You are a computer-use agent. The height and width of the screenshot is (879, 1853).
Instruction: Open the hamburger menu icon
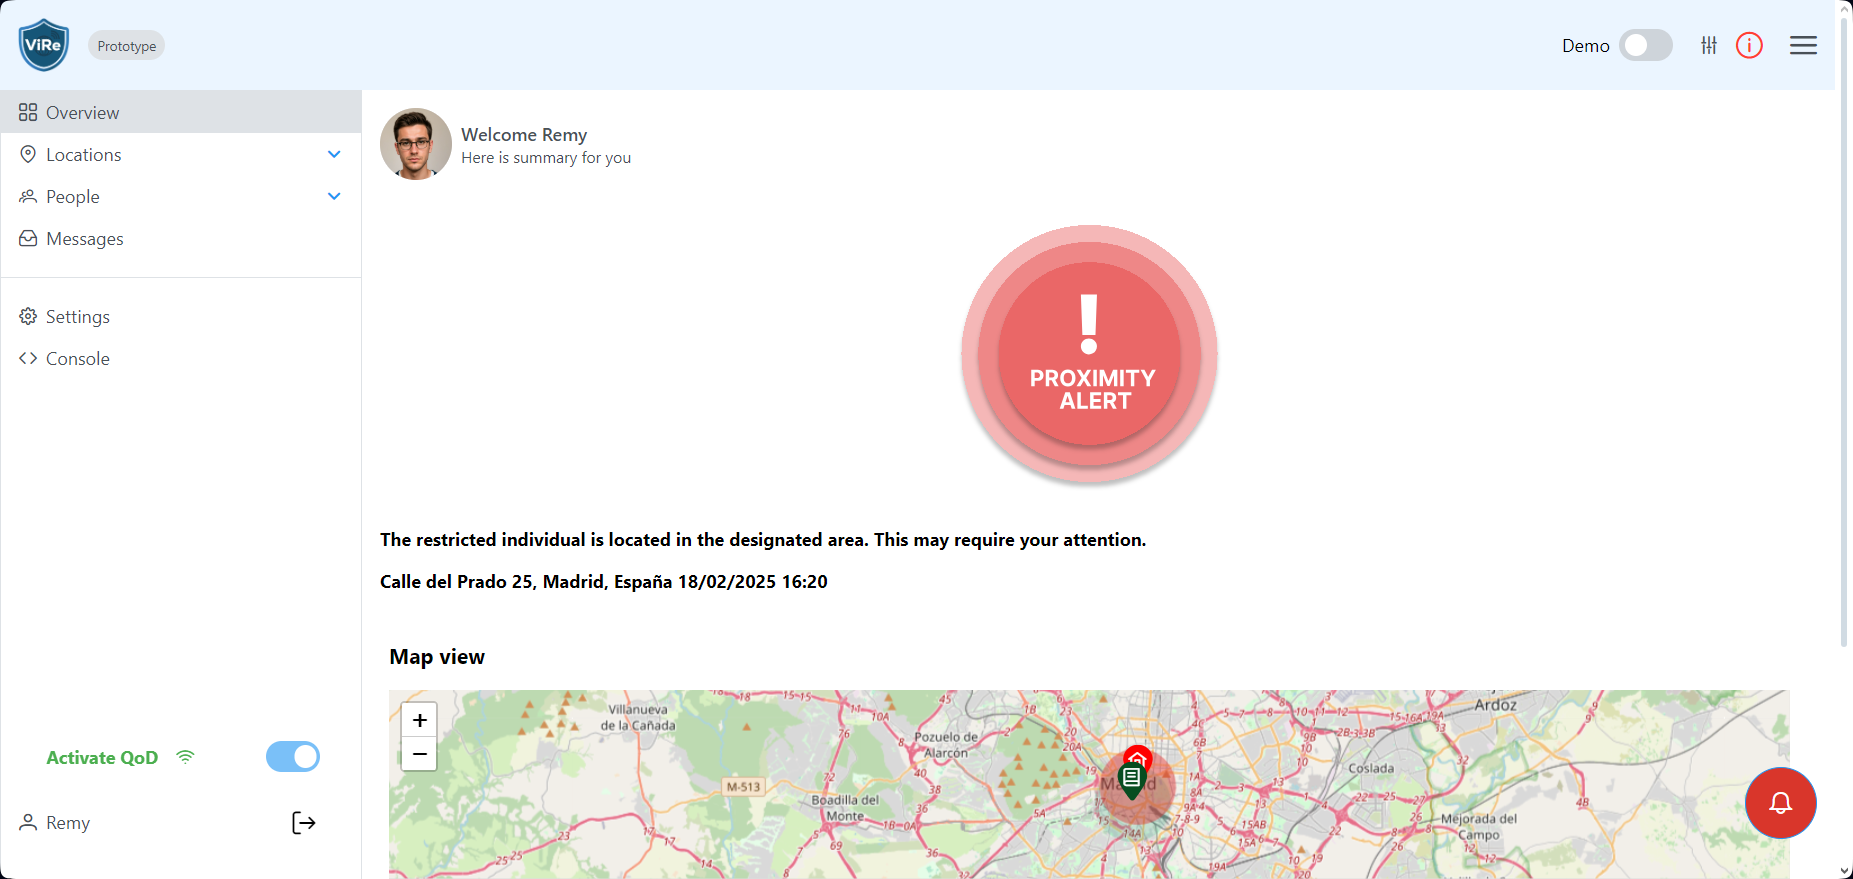click(1803, 45)
